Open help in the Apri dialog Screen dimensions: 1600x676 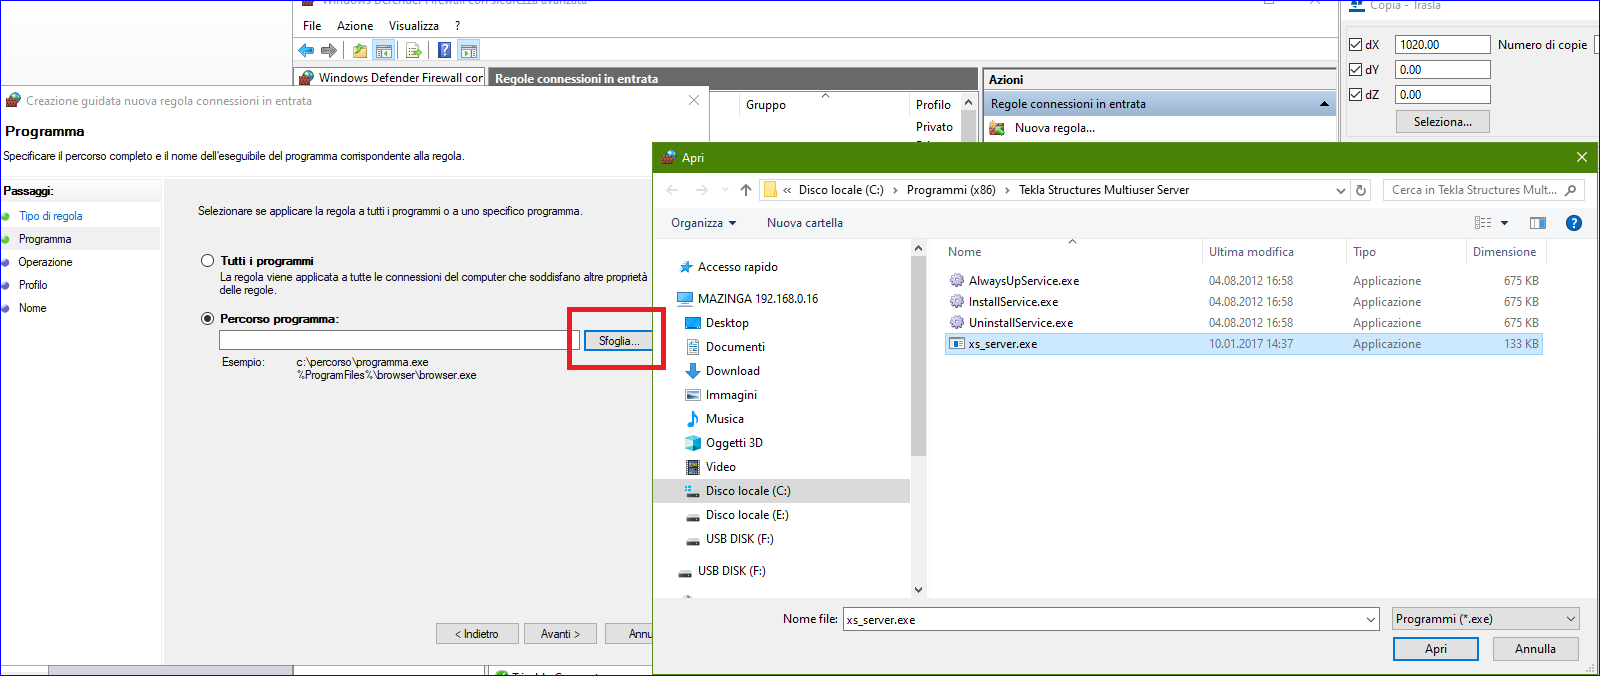click(1574, 223)
